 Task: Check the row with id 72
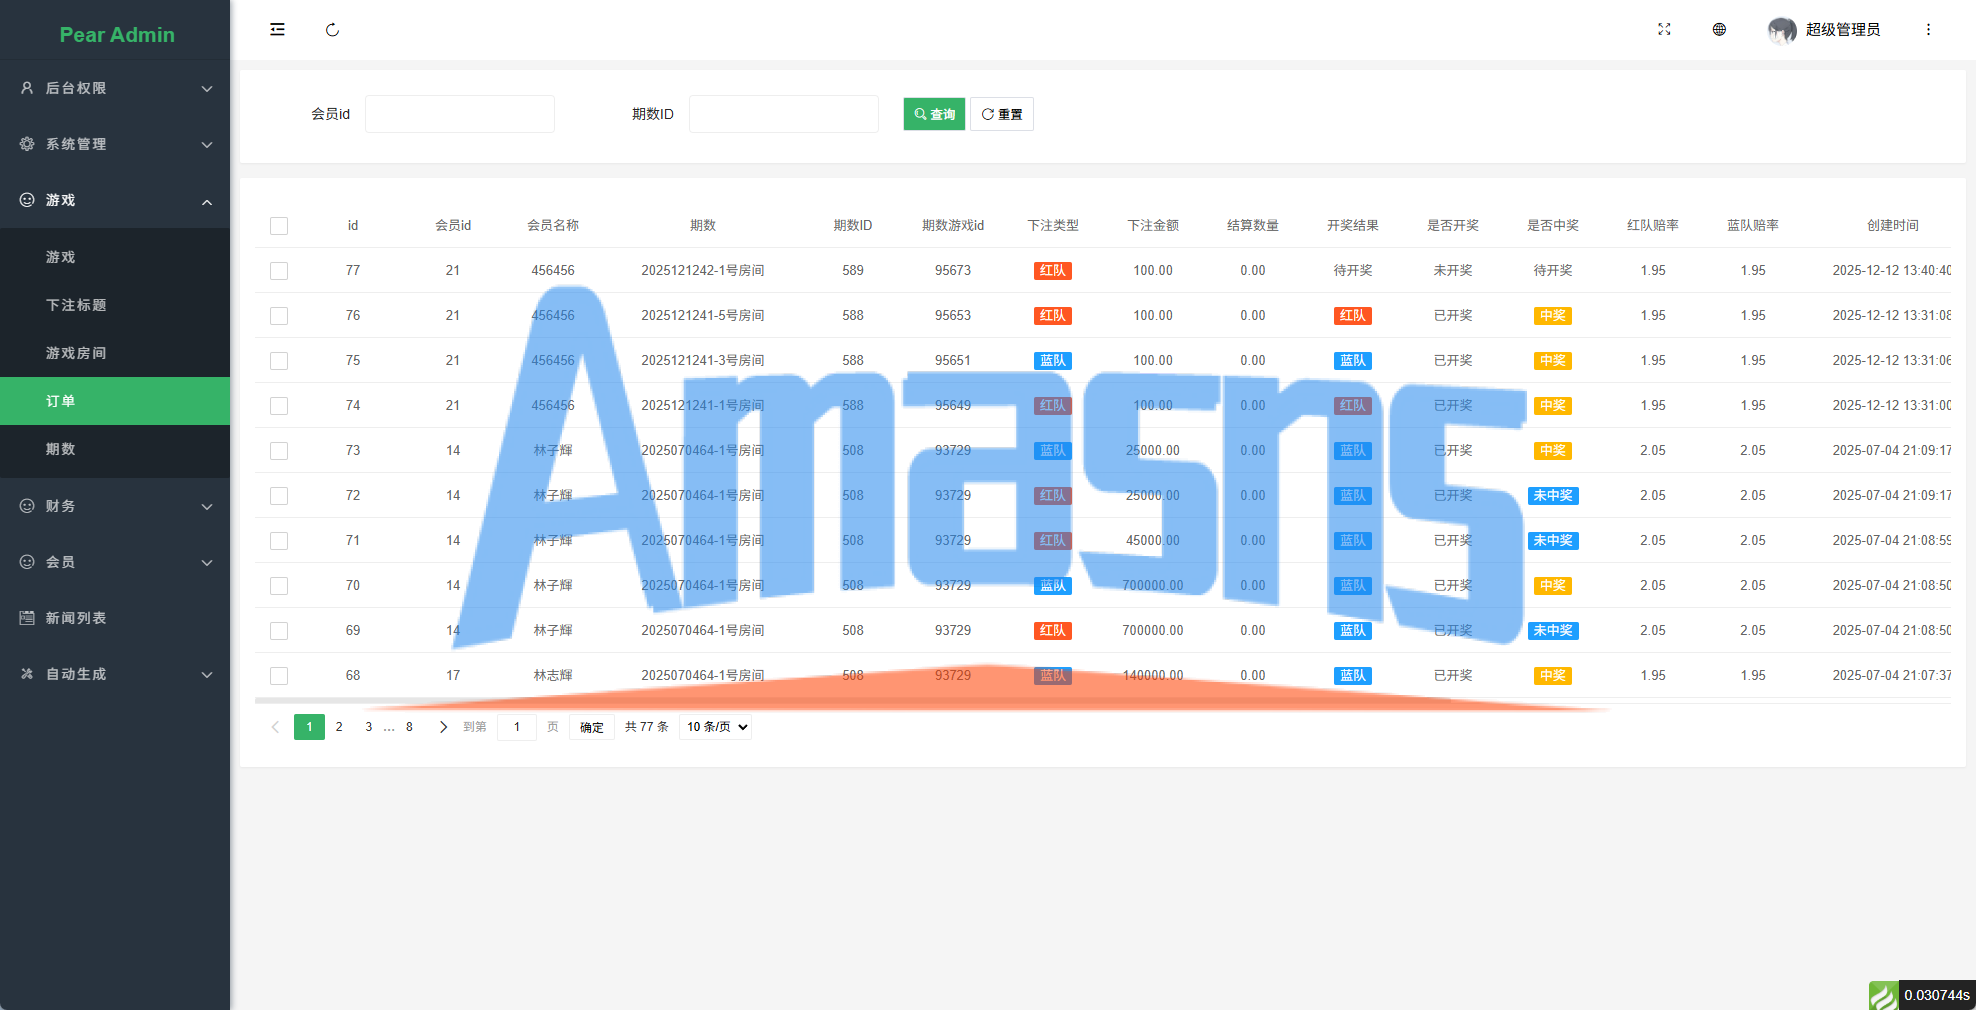click(x=279, y=496)
